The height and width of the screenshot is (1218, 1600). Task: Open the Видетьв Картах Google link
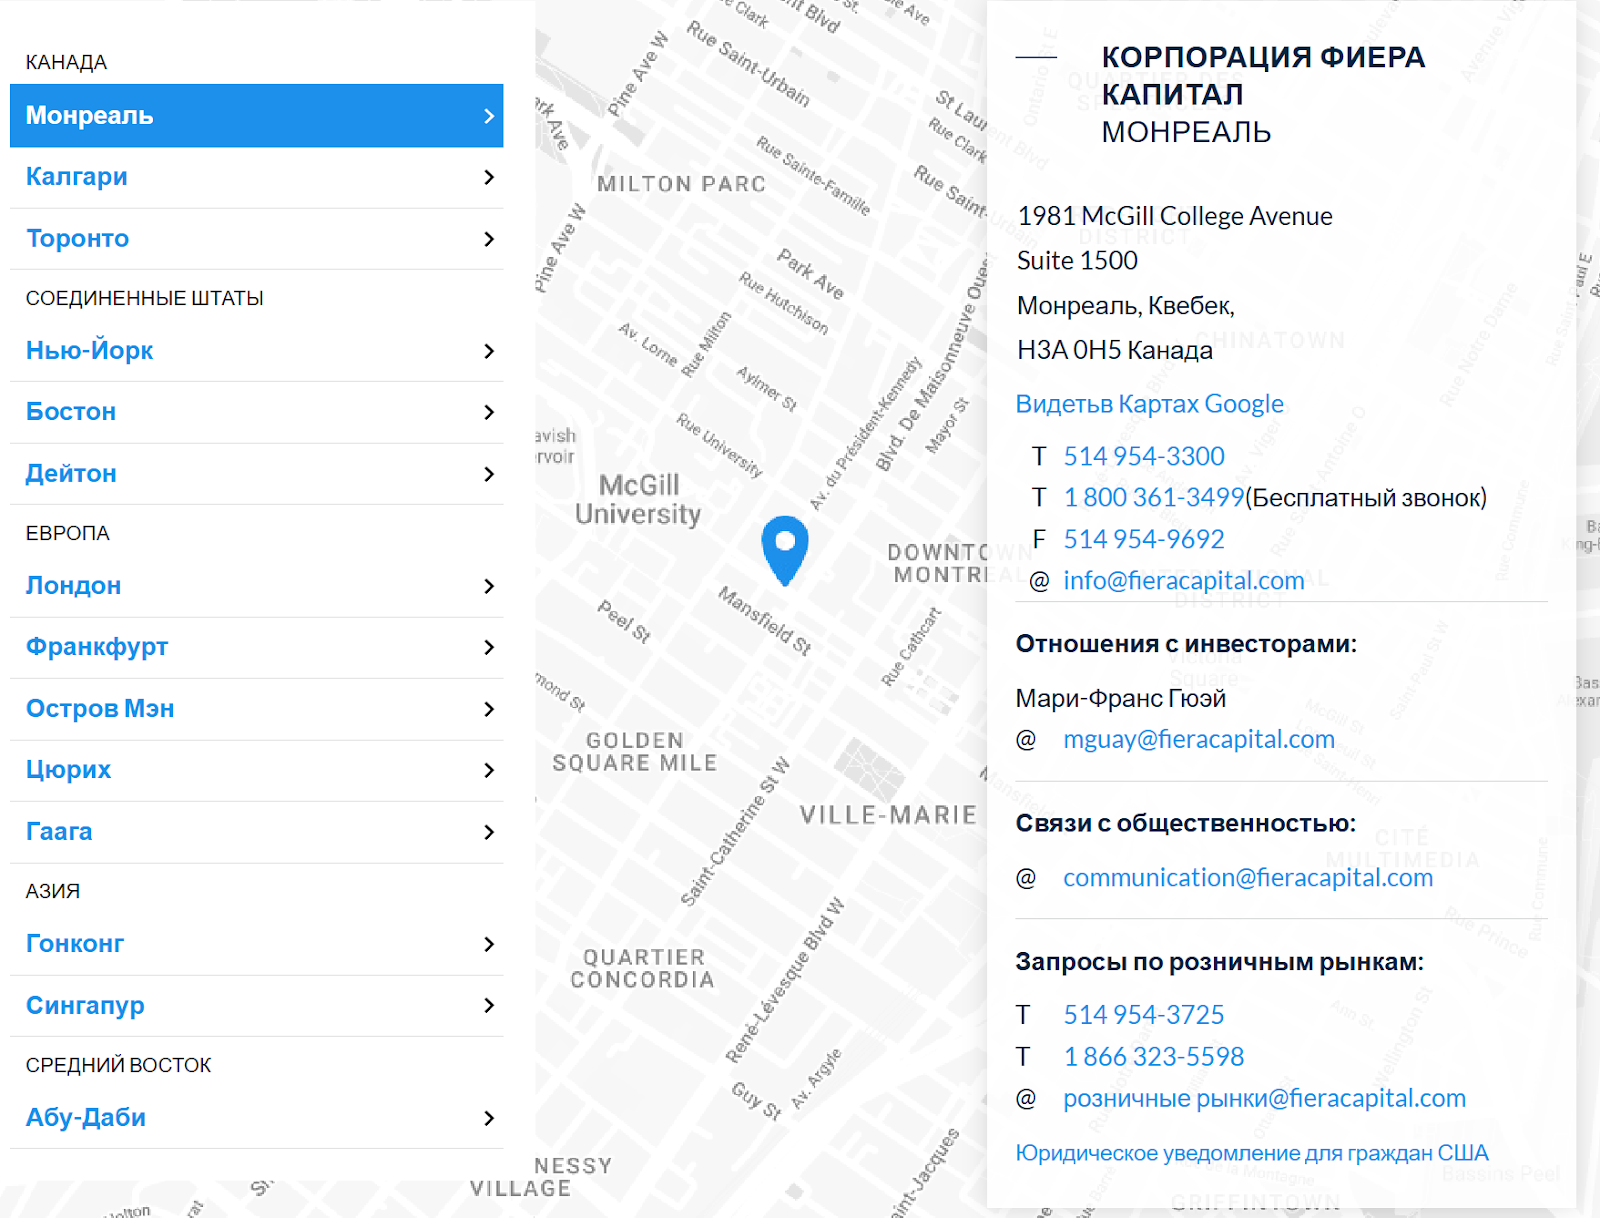point(1149,404)
